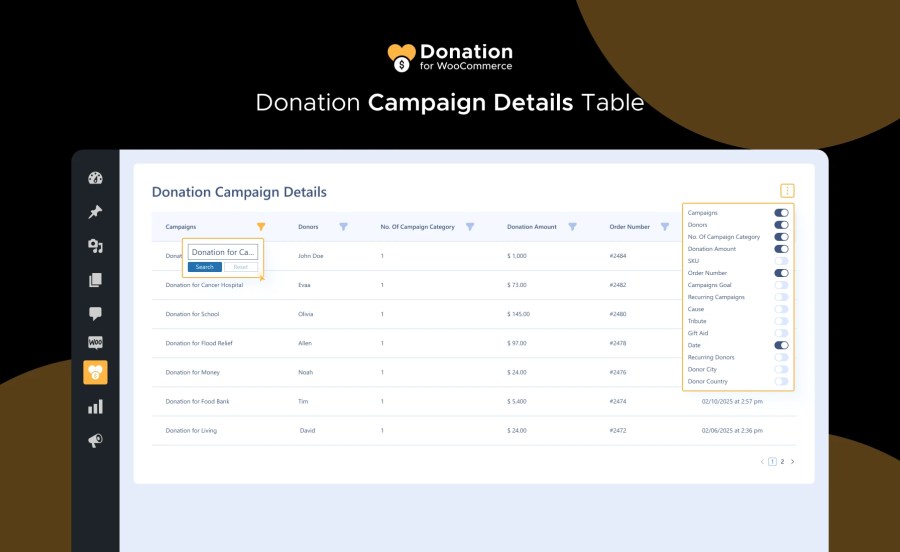Image resolution: width=900 pixels, height=552 pixels.
Task: Enable the Gift Aid column switch
Action: point(781,333)
